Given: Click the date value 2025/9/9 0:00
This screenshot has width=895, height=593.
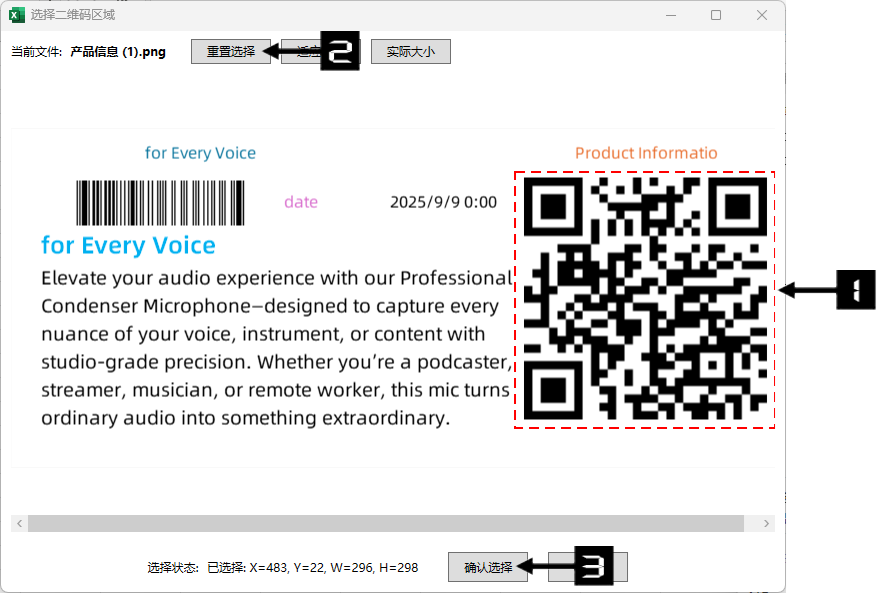Looking at the screenshot, I should coord(444,202).
